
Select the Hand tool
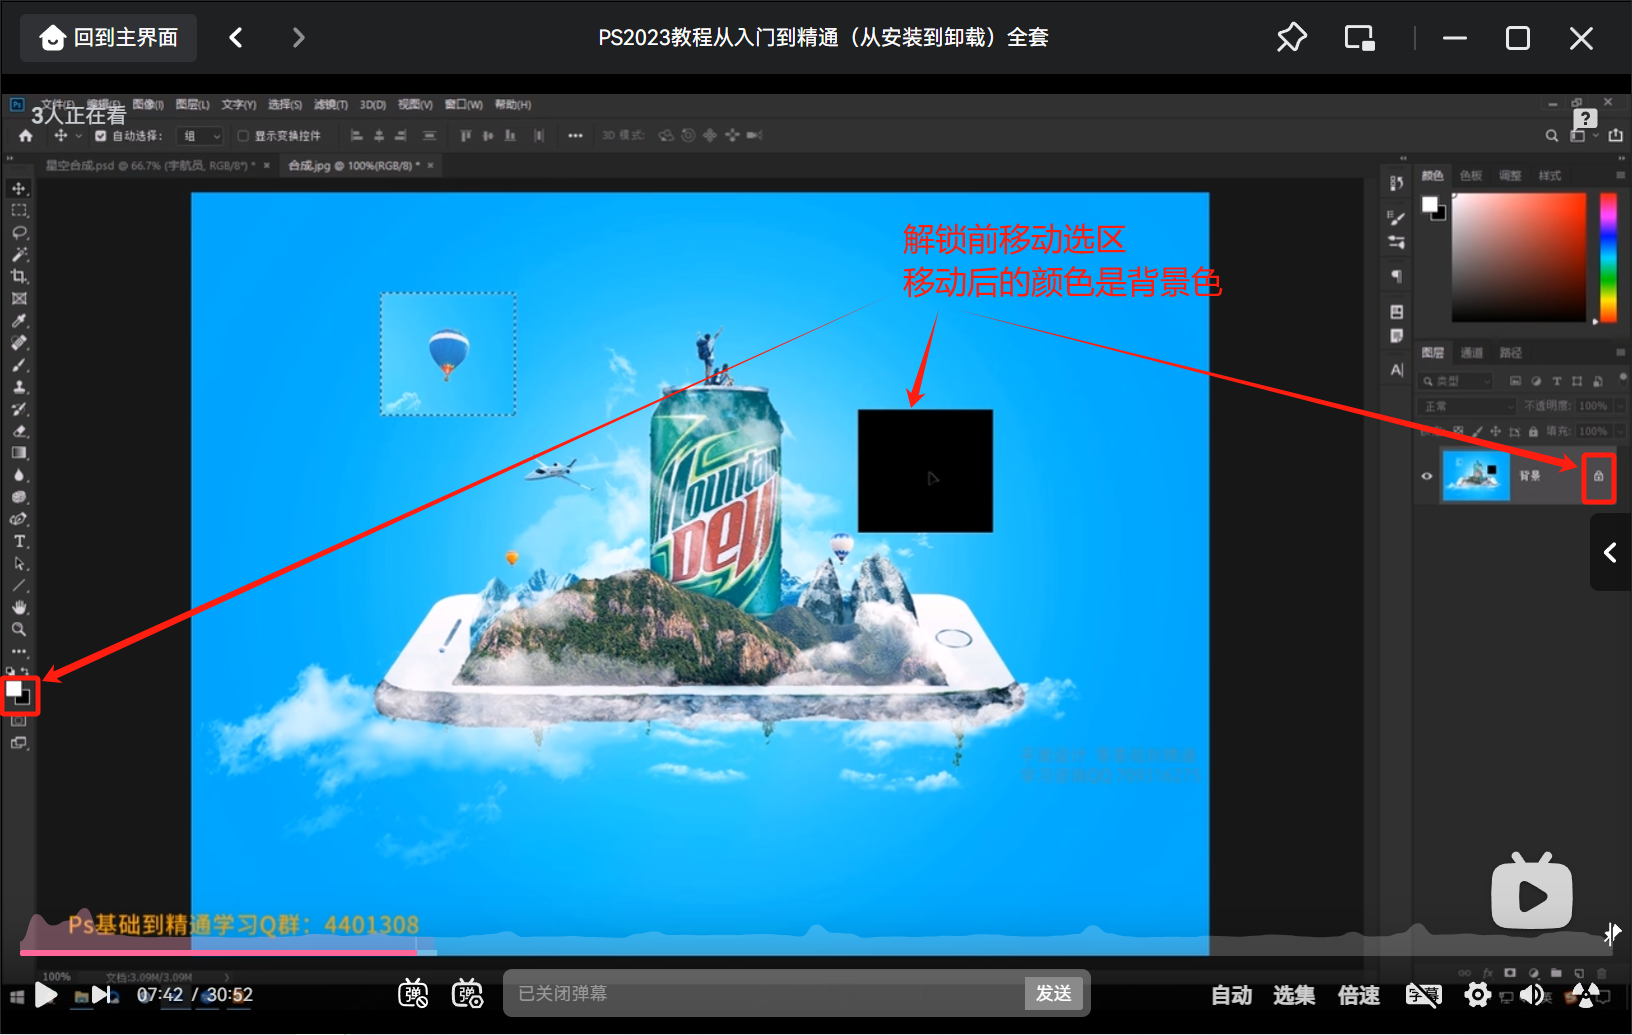(x=19, y=607)
